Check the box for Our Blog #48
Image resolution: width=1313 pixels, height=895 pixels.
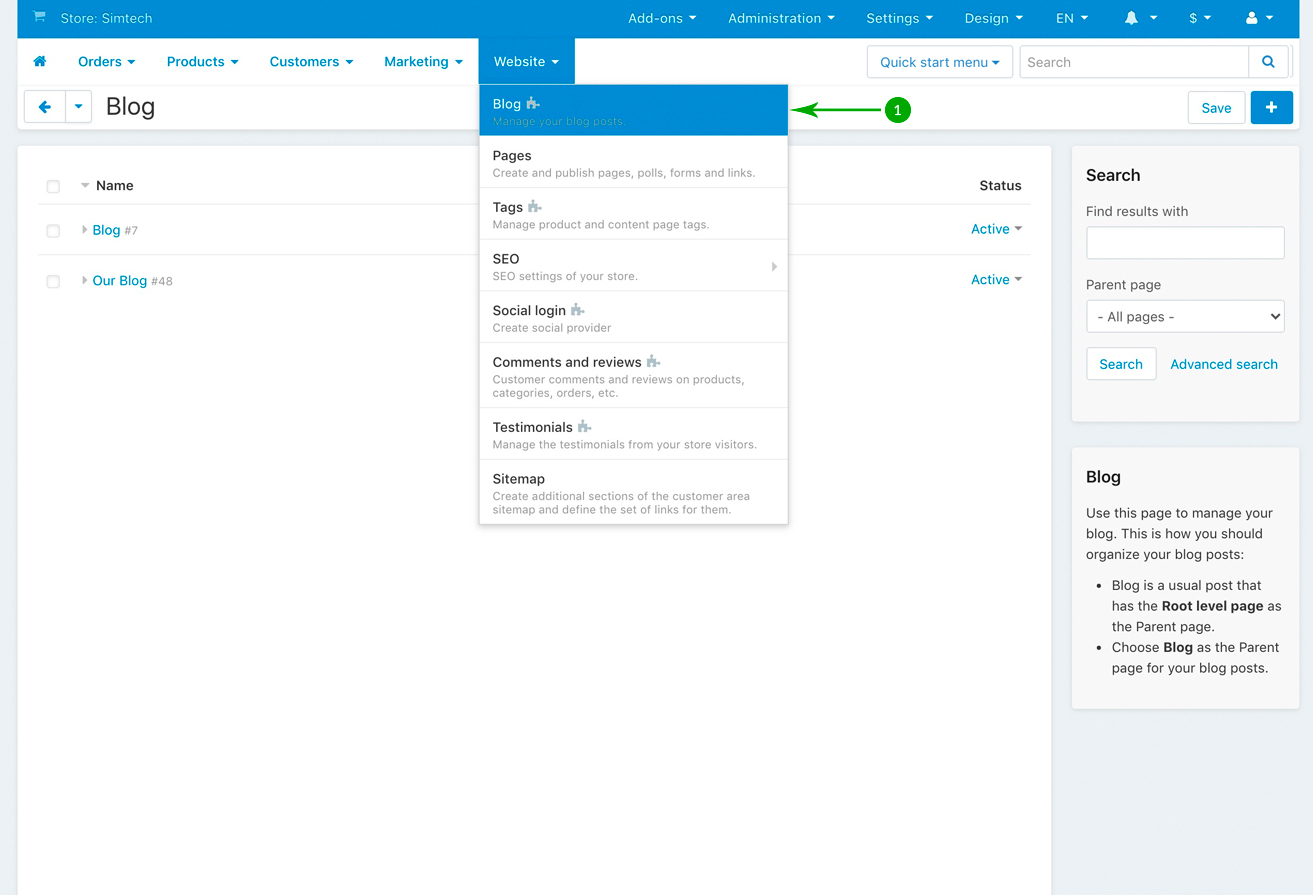pyautogui.click(x=53, y=282)
